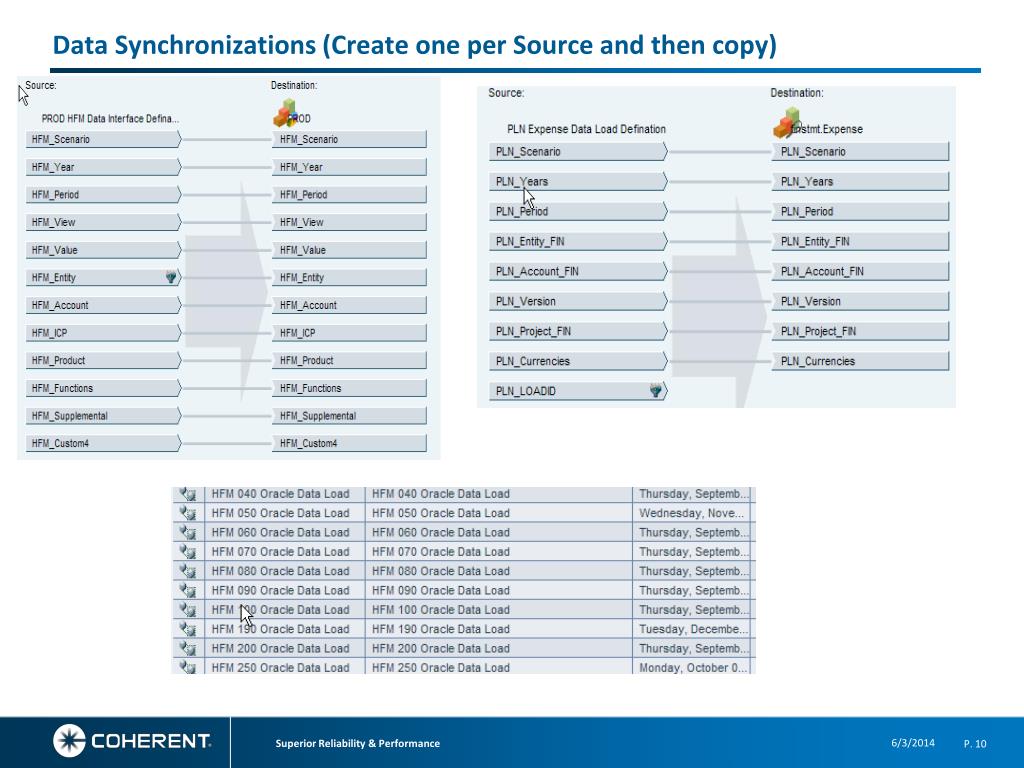Screen dimensions: 1024x768
Task: Select the source HFM_Functions dimension
Action: coord(103,388)
